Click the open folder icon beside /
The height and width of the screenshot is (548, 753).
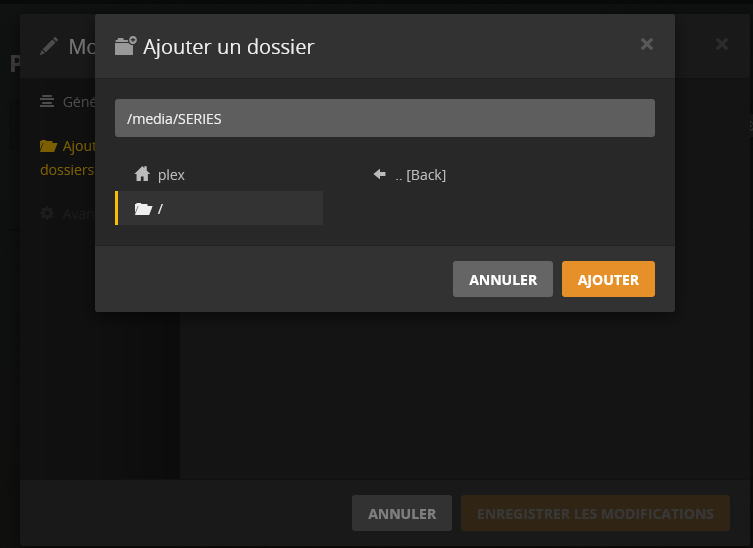[x=143, y=208]
